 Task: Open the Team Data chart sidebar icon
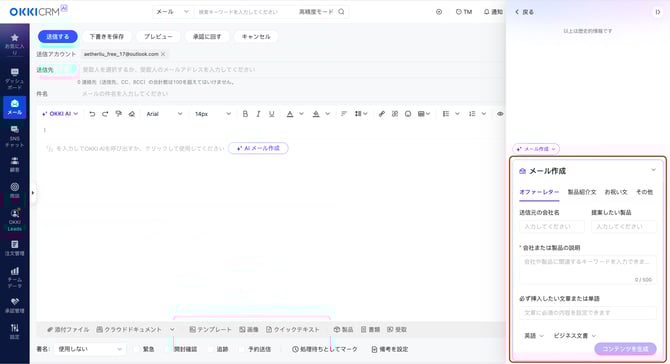pyautogui.click(x=15, y=277)
